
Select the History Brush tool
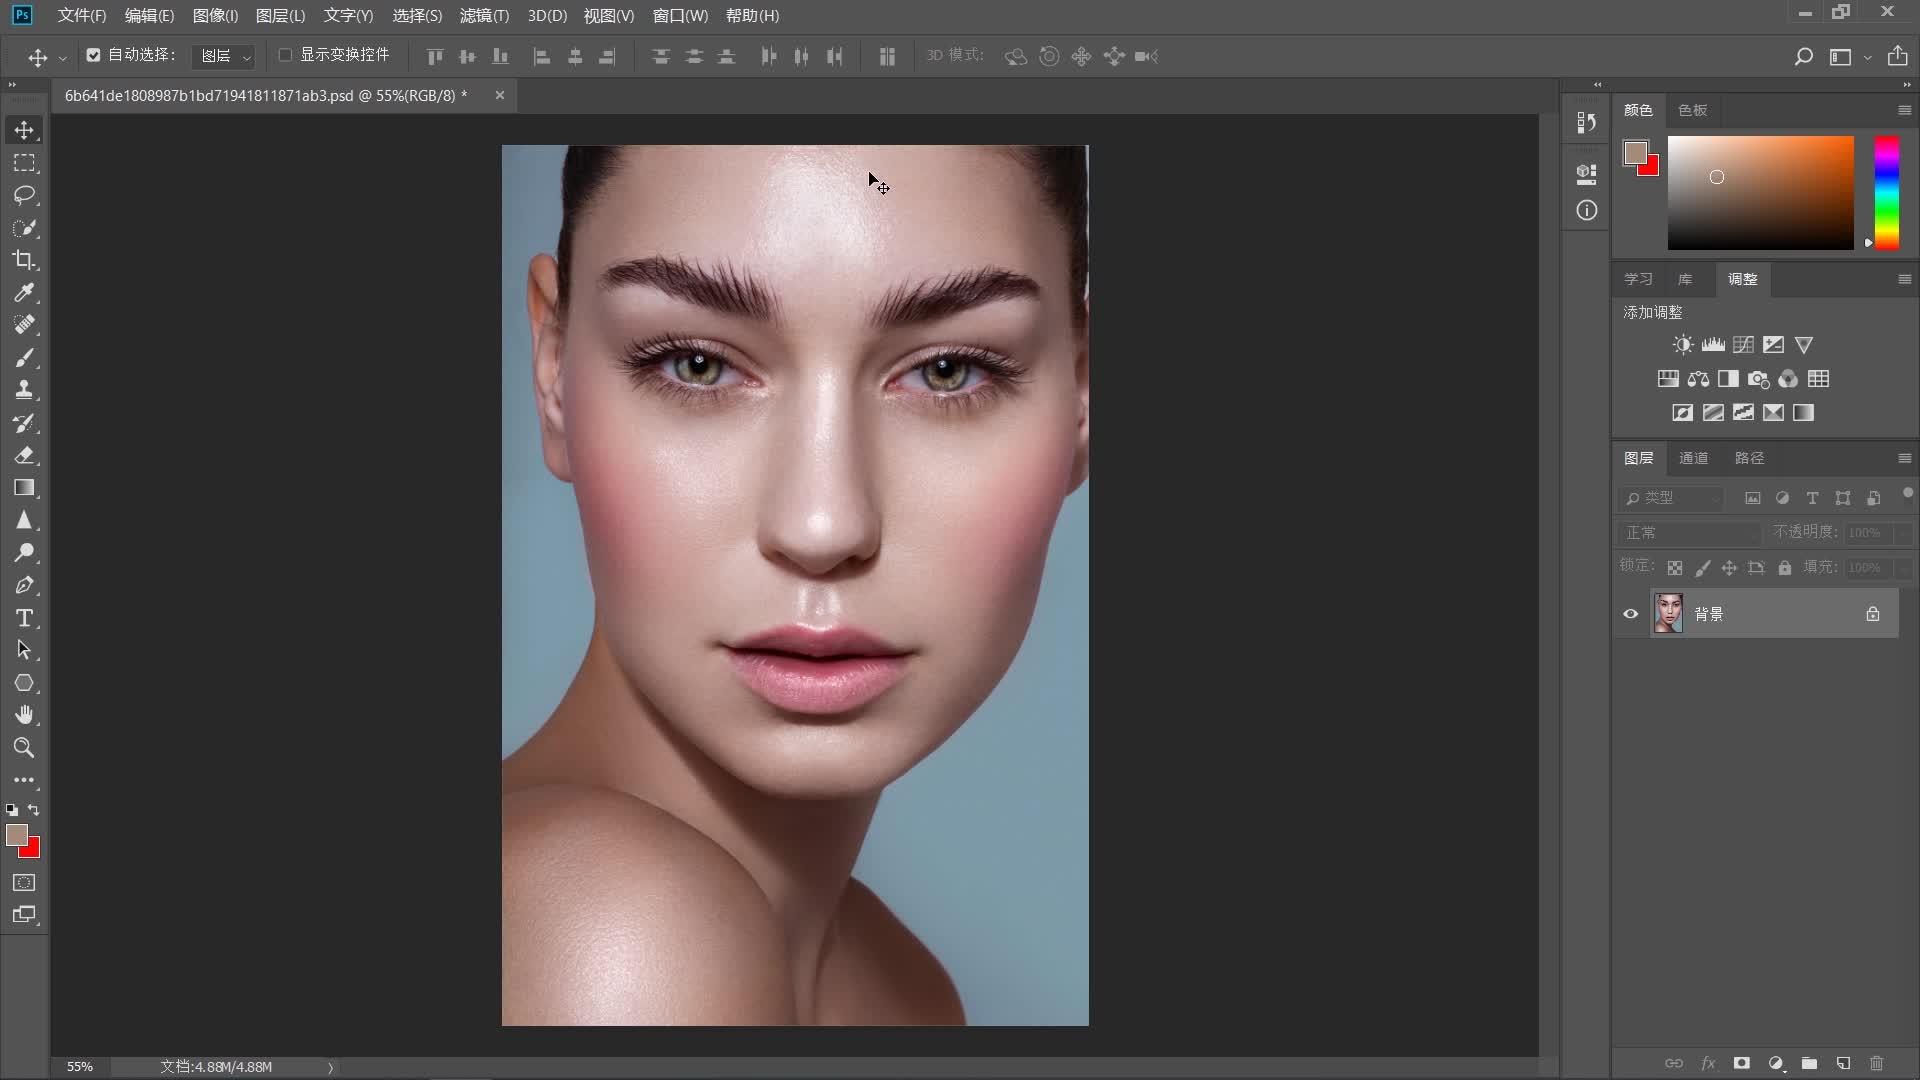pyautogui.click(x=24, y=423)
